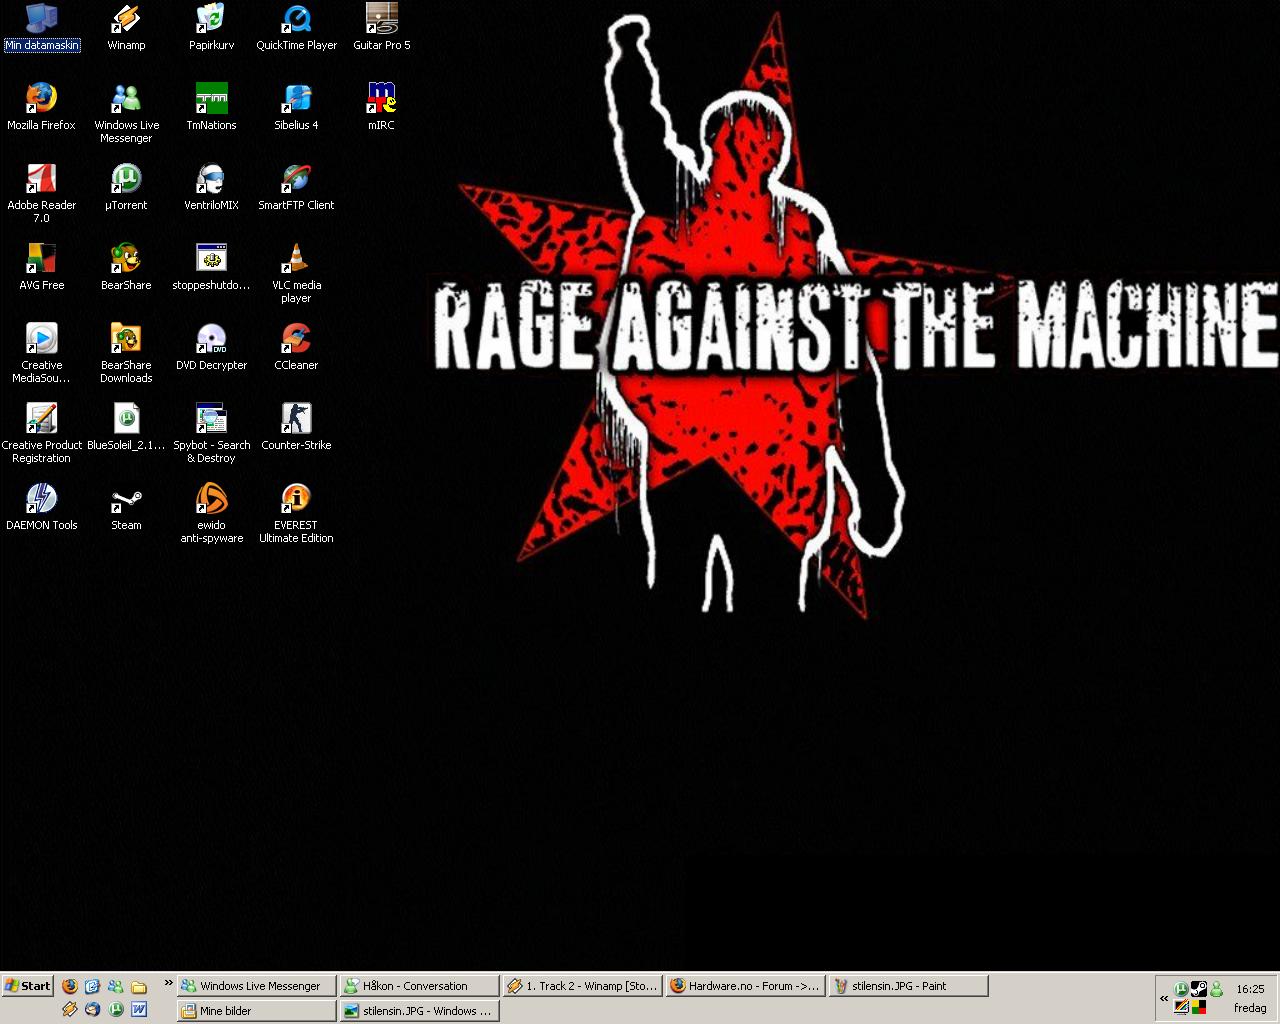Screen dimensions: 1280x1024
Task: Select the Mozilla Firefox desktop icon
Action: point(41,107)
